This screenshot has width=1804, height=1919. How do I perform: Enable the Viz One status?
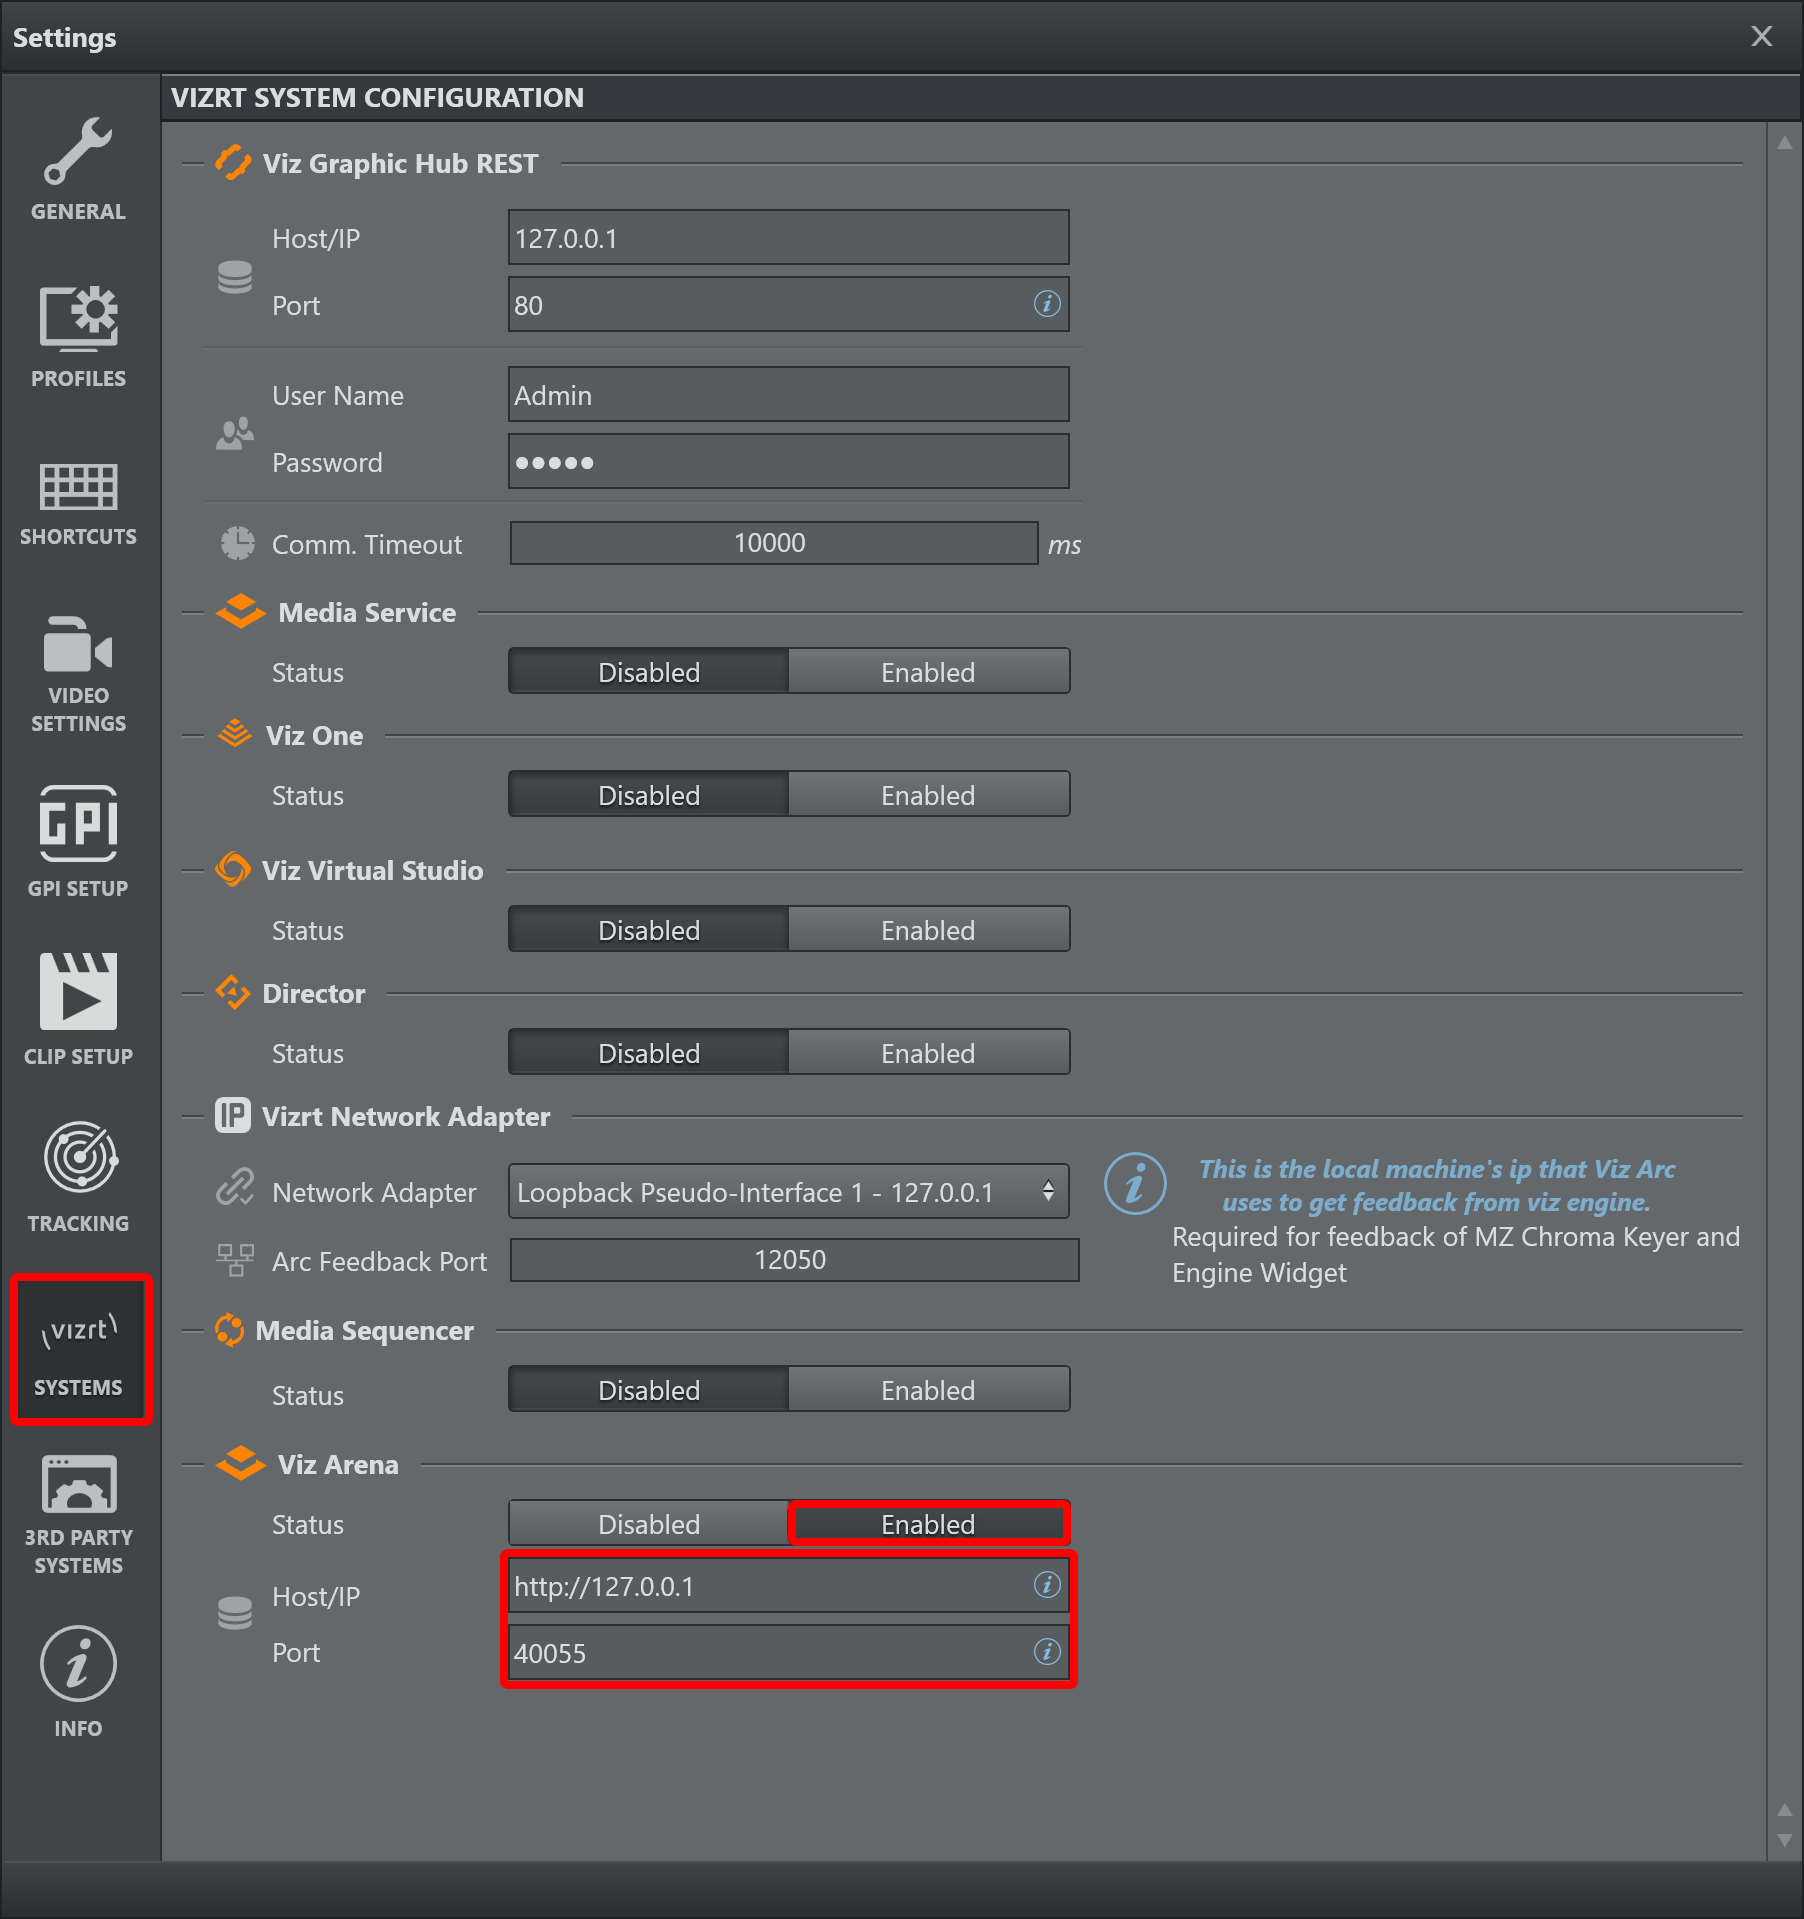pyautogui.click(x=928, y=795)
